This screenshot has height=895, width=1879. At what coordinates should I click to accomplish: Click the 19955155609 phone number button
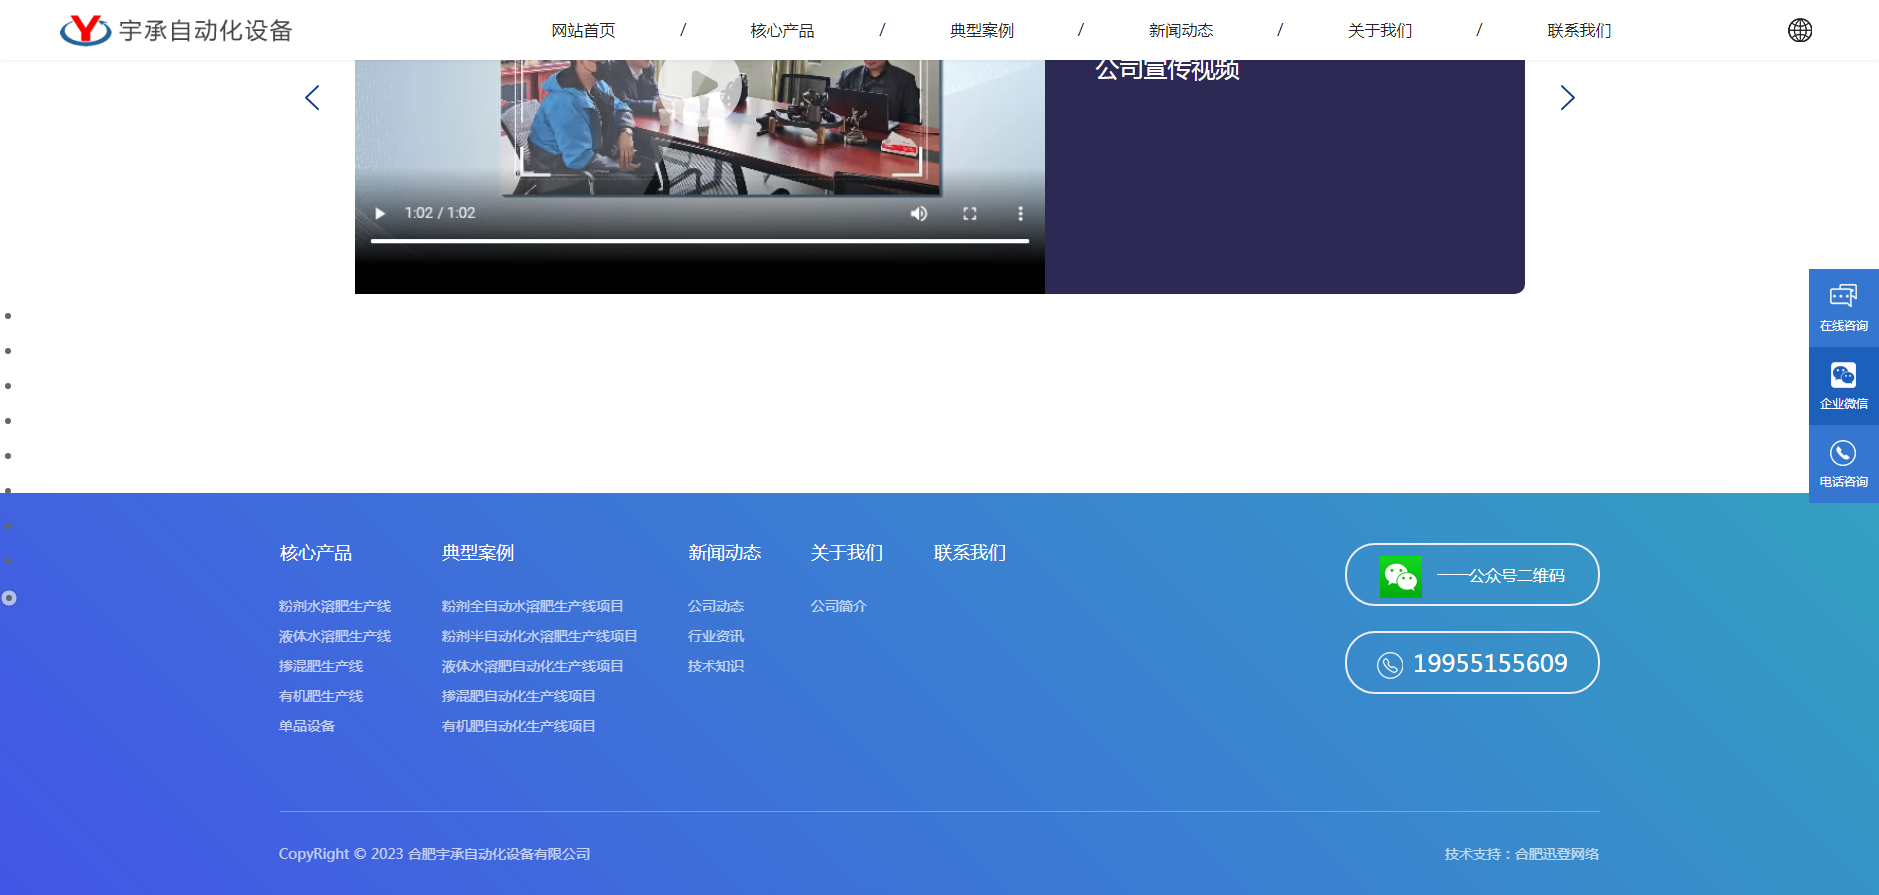click(1471, 663)
